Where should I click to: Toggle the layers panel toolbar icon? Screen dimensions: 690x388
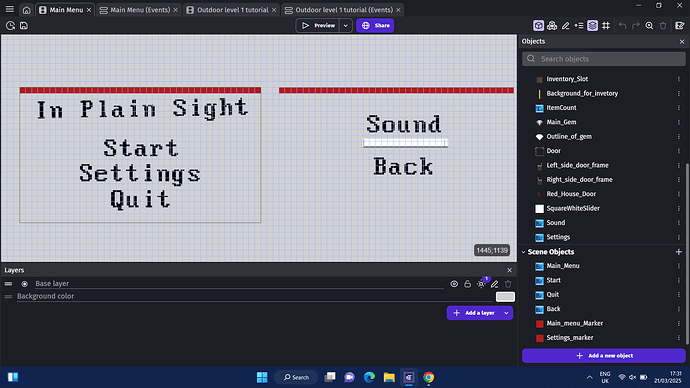tap(592, 26)
